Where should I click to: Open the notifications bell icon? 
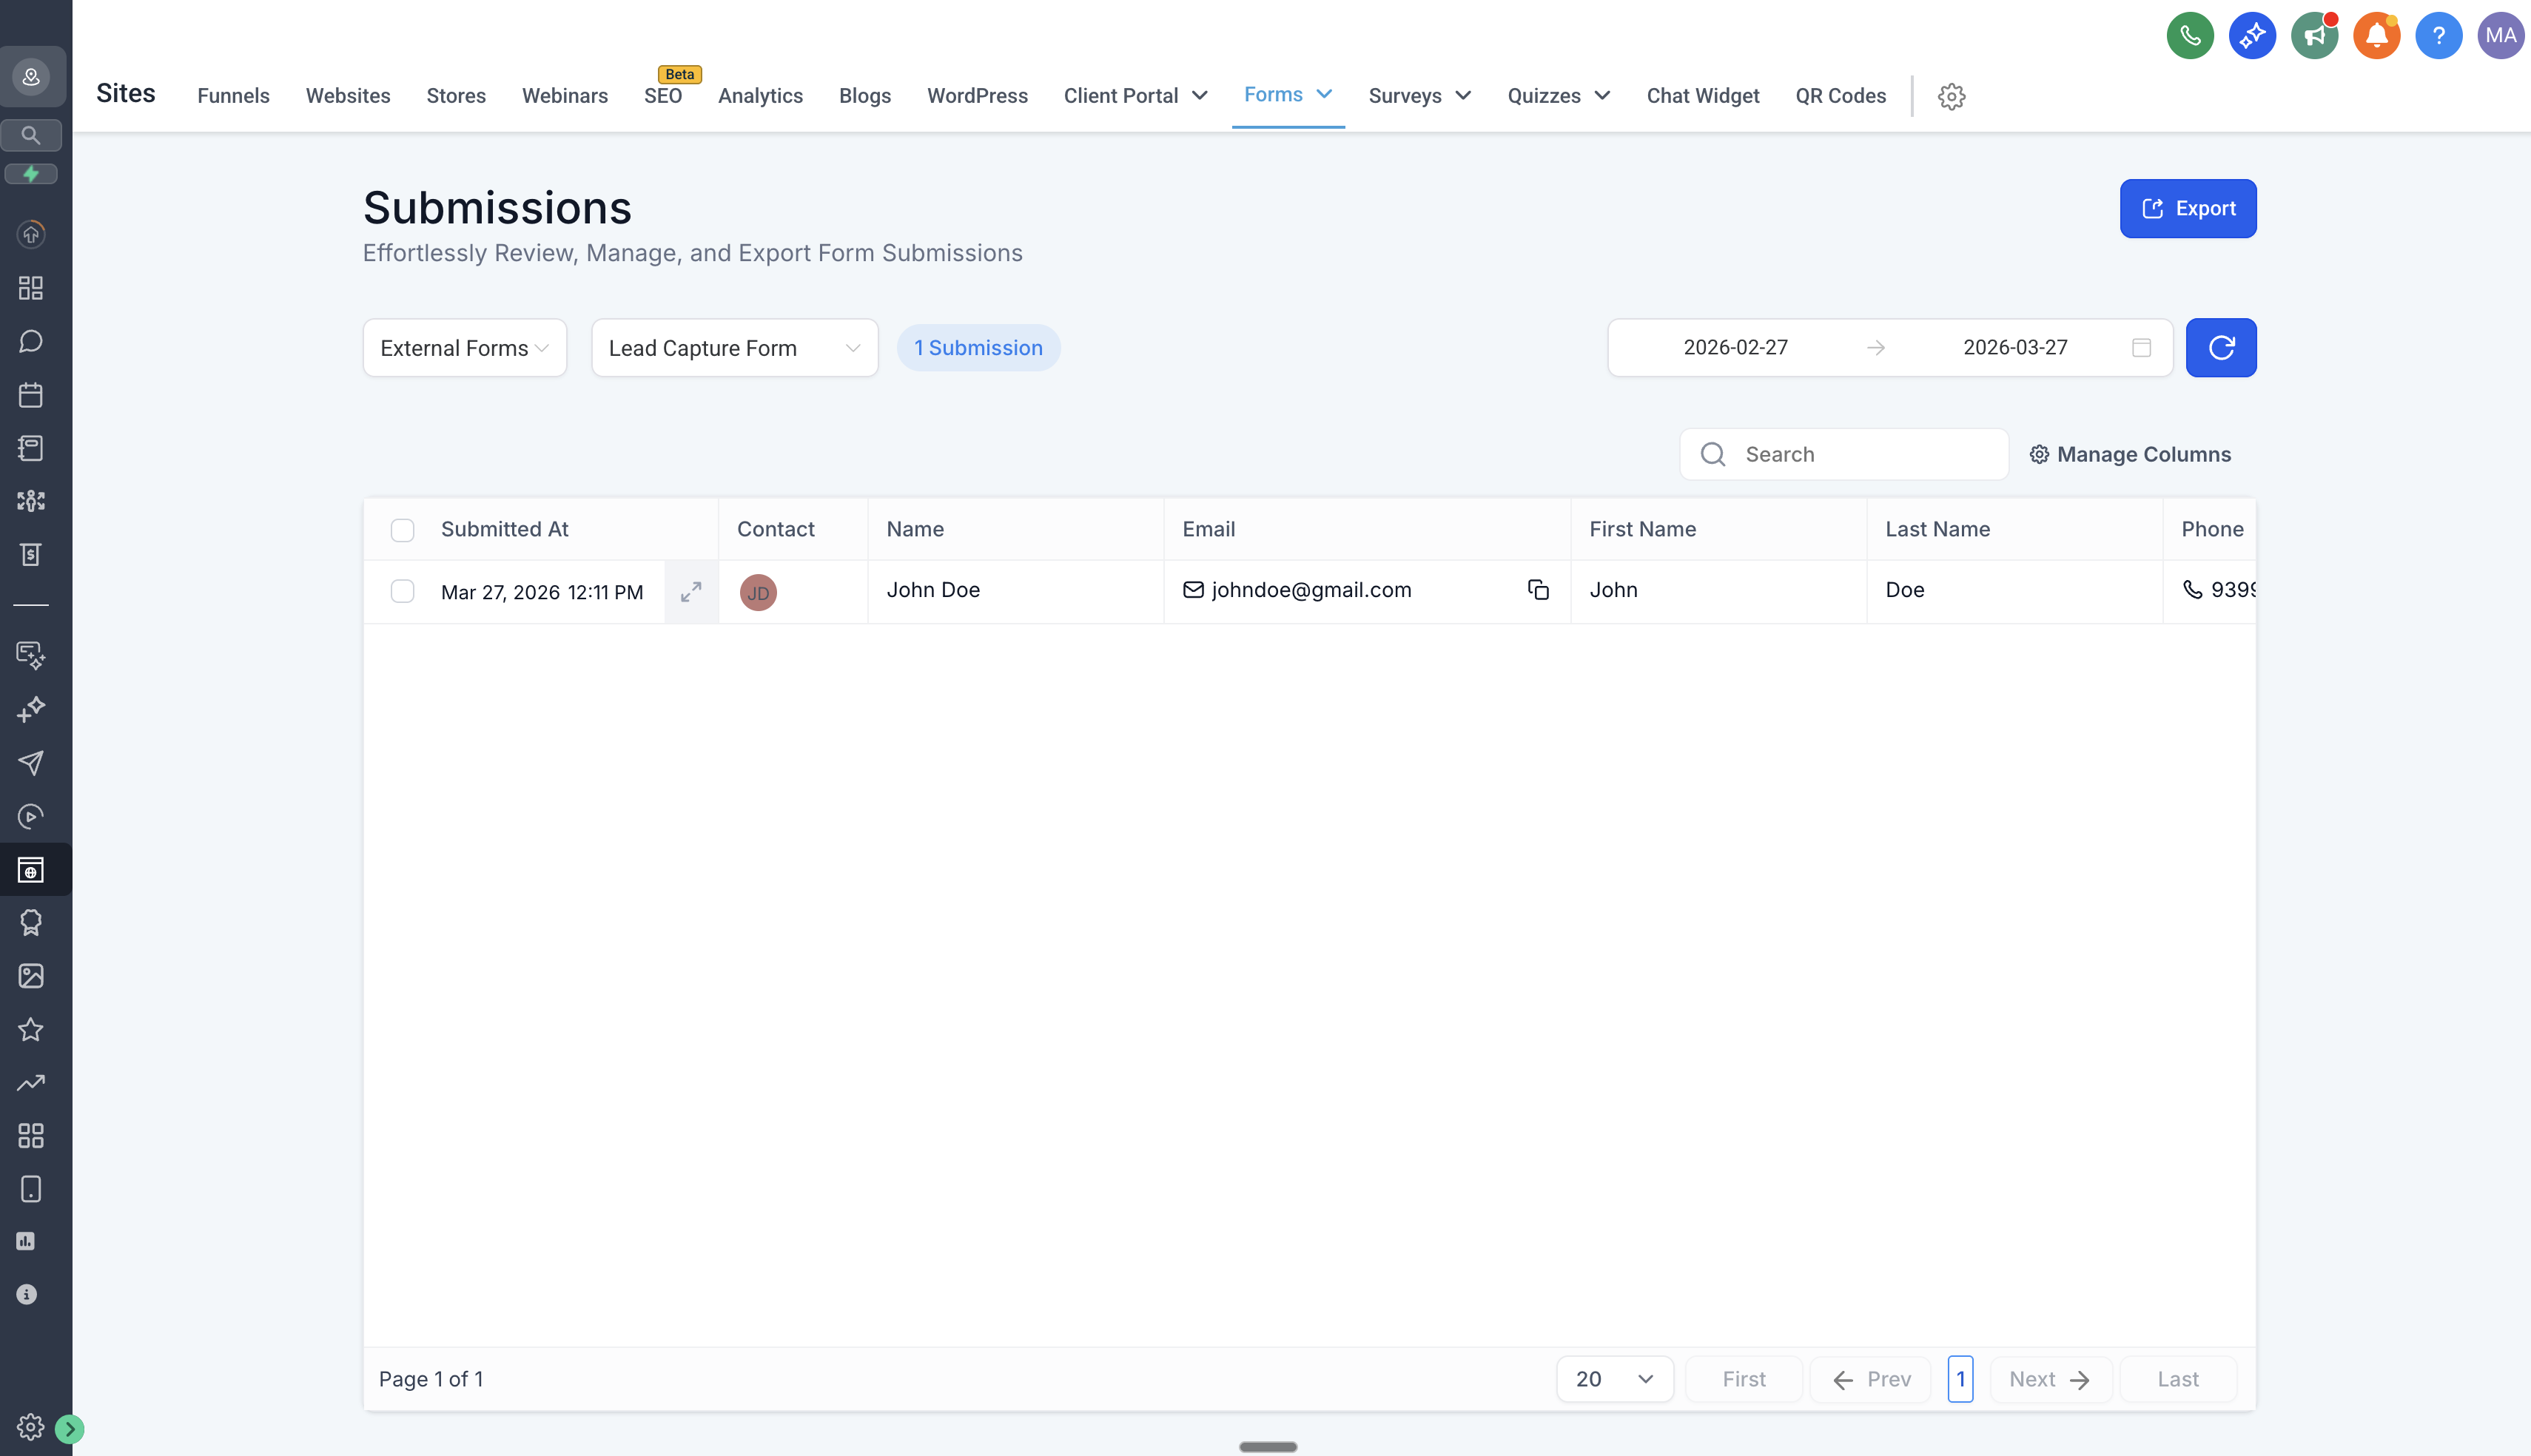[x=2376, y=36]
